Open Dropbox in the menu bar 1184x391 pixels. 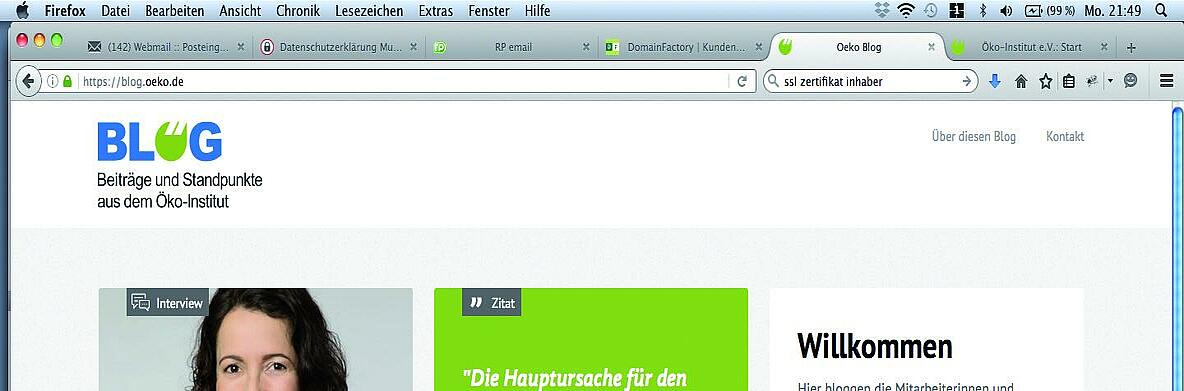coord(882,11)
